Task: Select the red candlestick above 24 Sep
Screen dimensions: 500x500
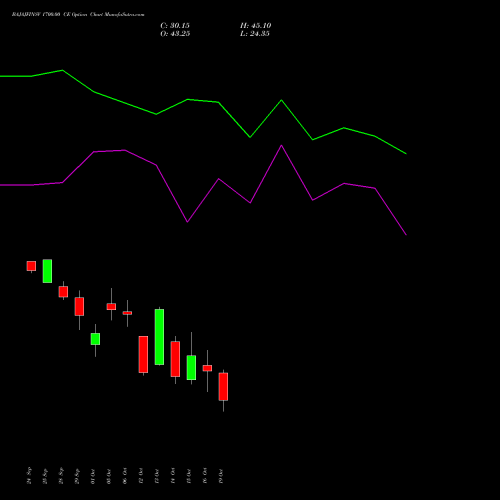Action: [31, 266]
